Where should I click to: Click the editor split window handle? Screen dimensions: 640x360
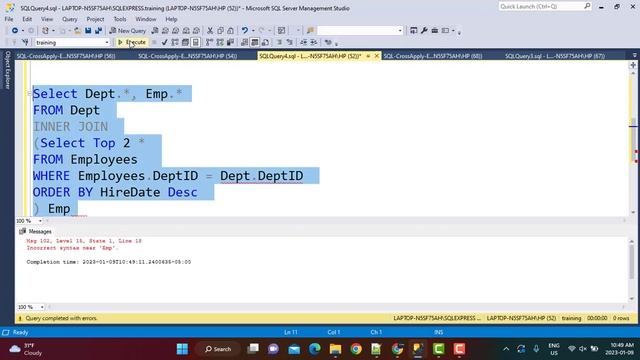point(633,65)
